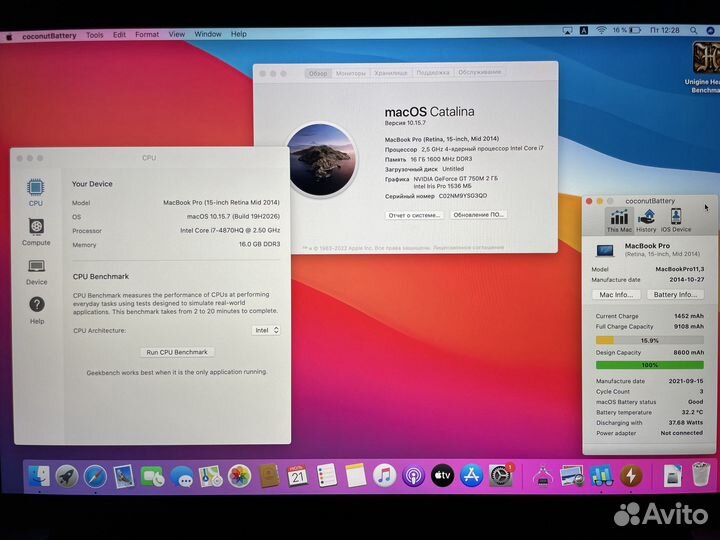Image resolution: width=720 pixels, height=540 pixels.
Task: Open Photos from the Dock
Action: click(x=239, y=476)
